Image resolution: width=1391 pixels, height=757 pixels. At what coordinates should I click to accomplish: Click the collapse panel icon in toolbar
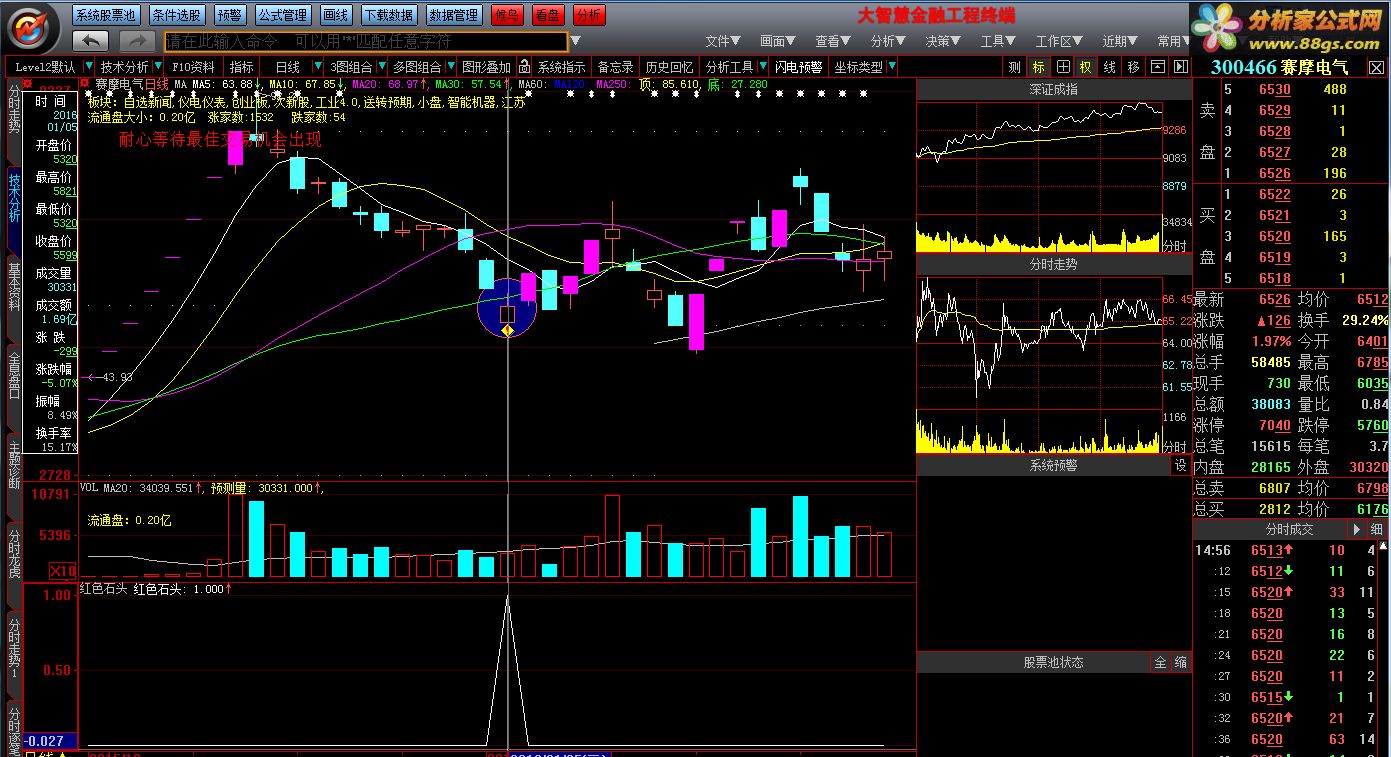point(1158,67)
